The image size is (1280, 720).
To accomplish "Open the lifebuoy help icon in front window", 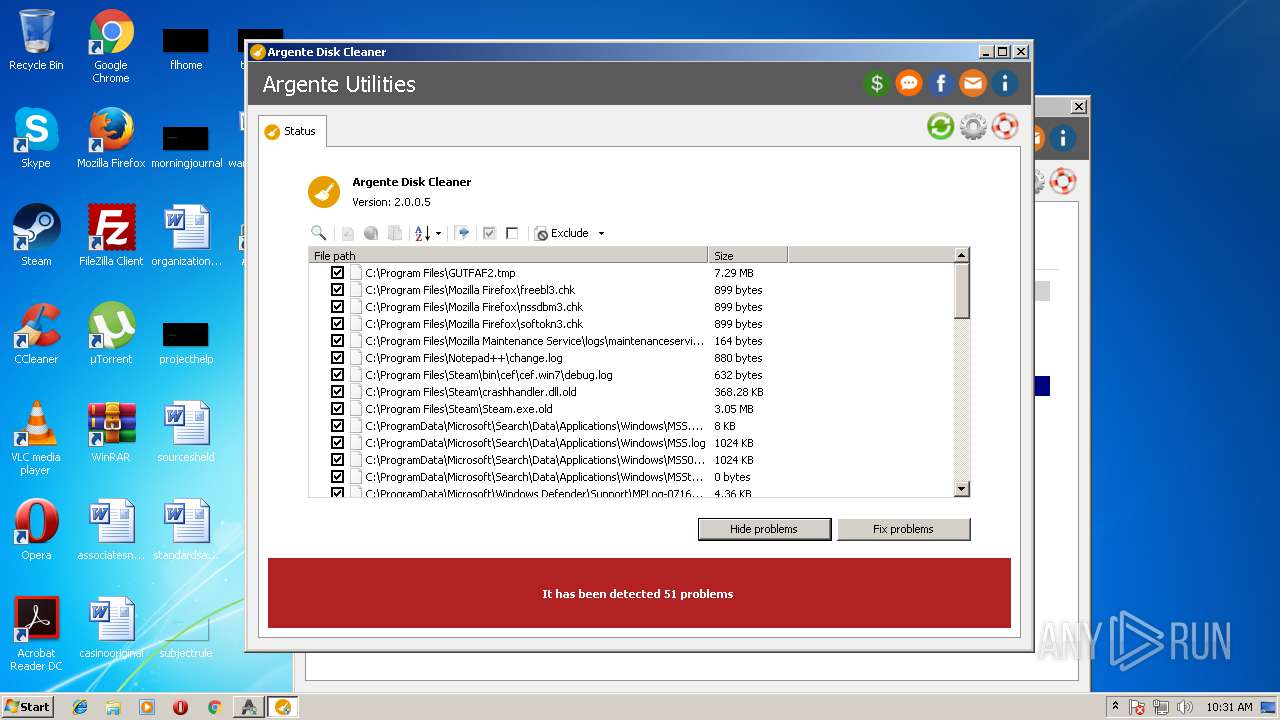I will point(1005,126).
